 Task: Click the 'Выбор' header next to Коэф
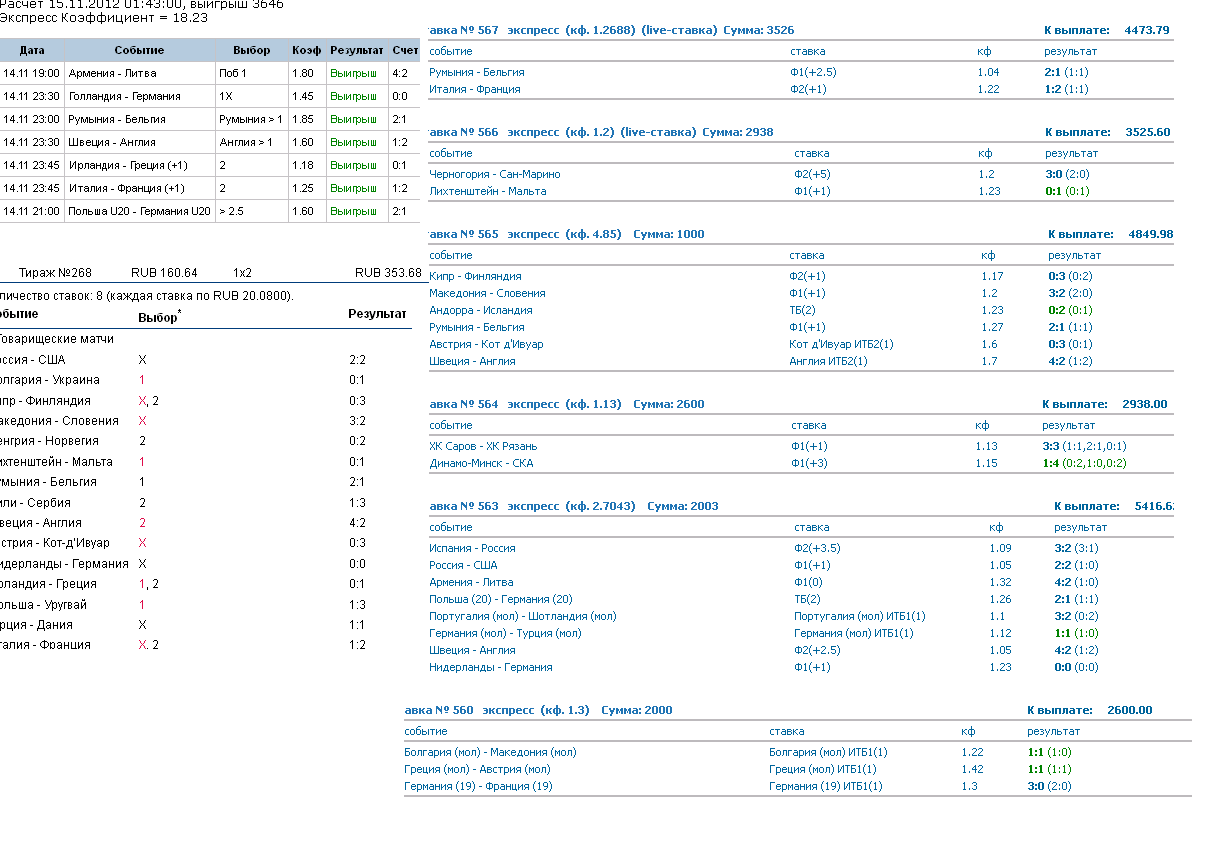(x=251, y=50)
